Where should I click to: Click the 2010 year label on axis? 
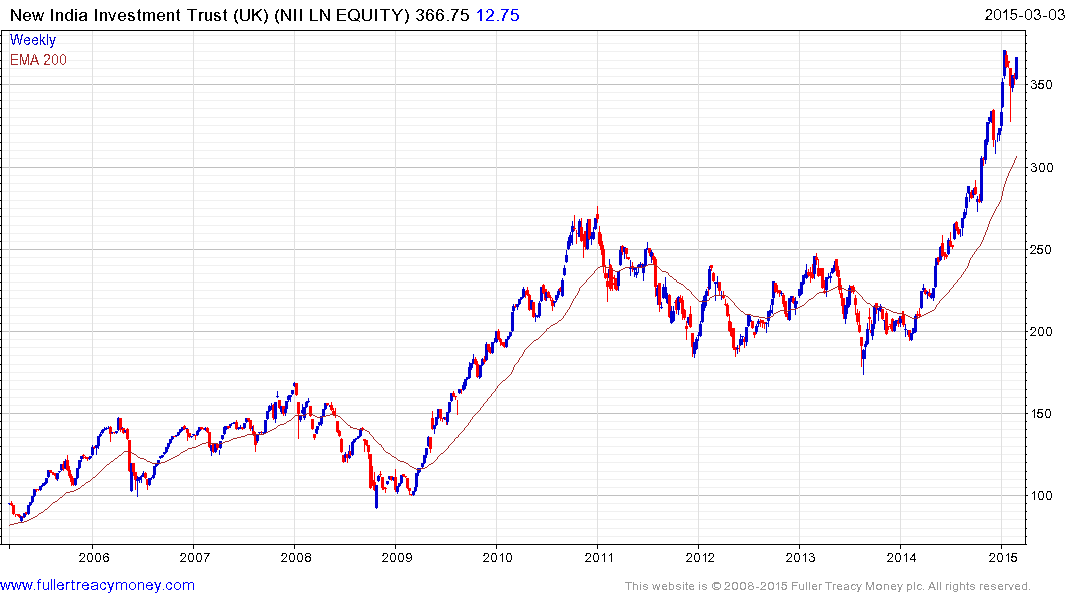[x=498, y=557]
